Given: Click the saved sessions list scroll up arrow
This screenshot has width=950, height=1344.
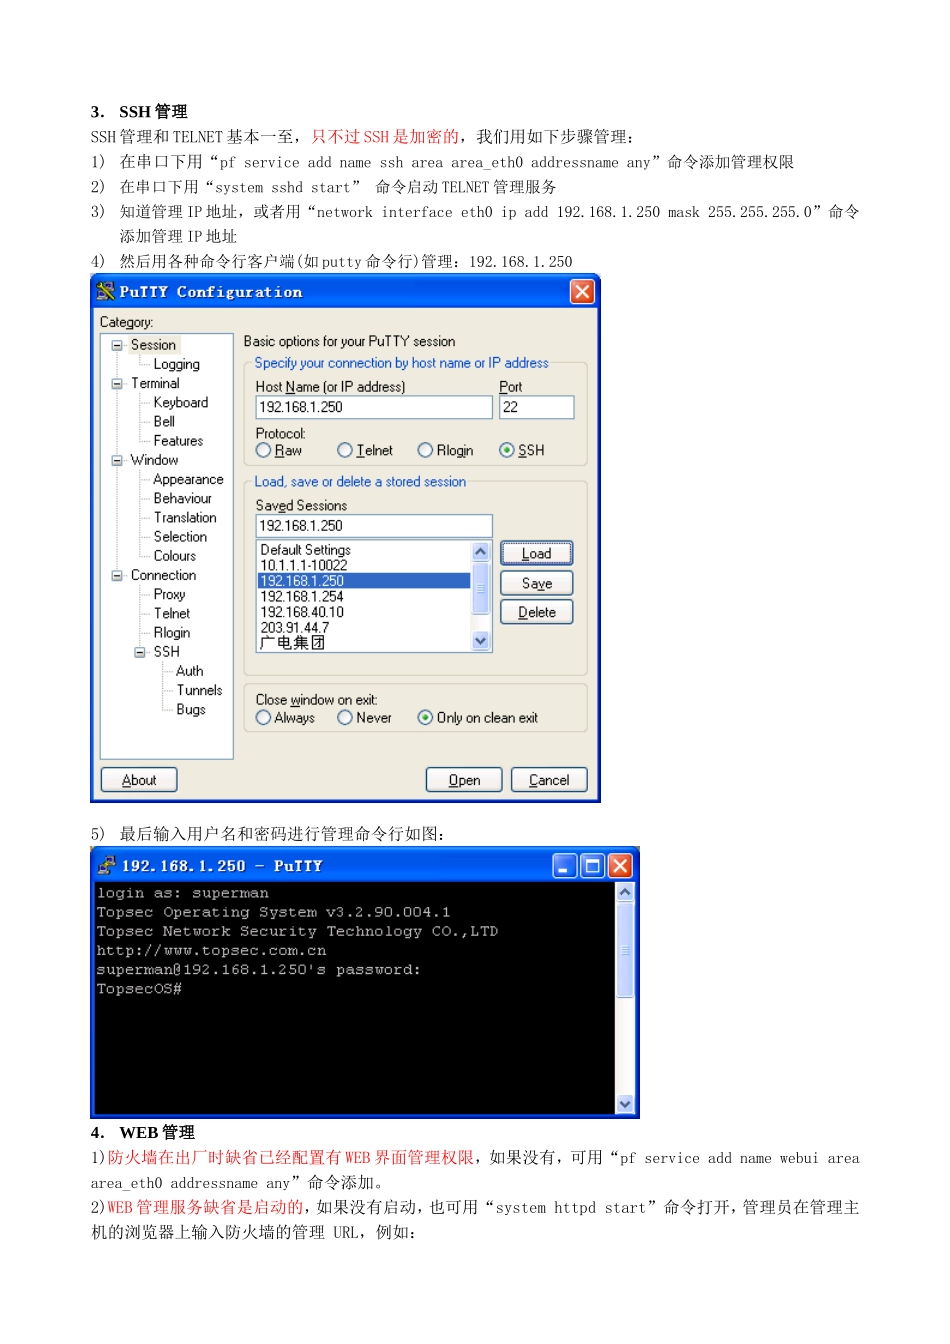Looking at the screenshot, I should pyautogui.click(x=481, y=552).
